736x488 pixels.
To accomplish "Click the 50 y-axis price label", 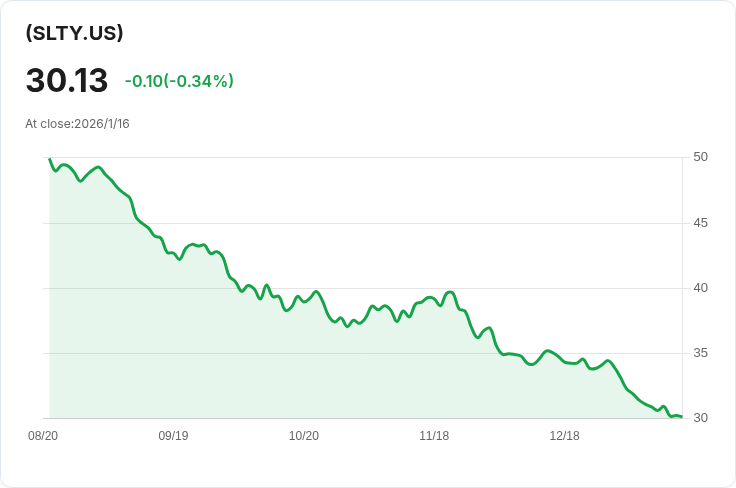I will (x=700, y=157).
